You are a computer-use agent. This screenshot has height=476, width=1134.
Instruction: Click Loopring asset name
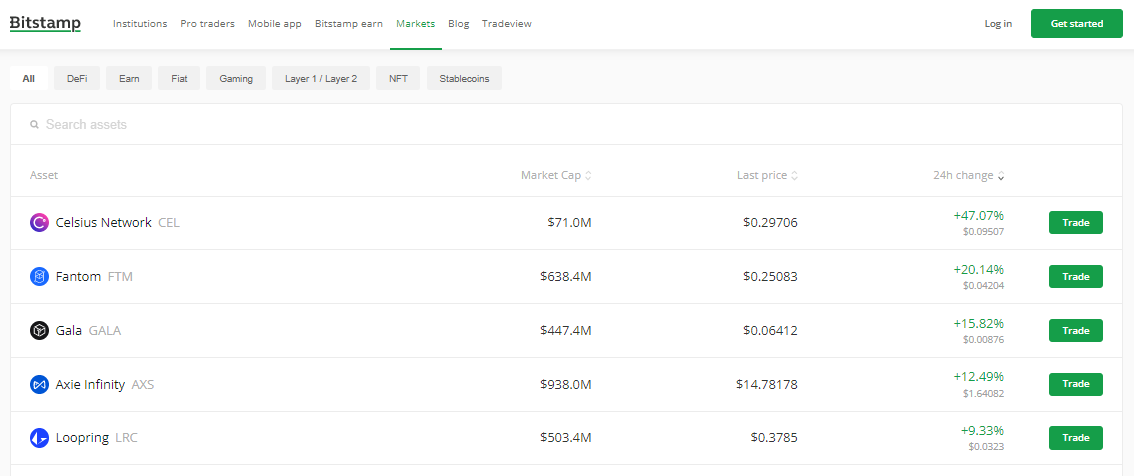pyautogui.click(x=82, y=438)
